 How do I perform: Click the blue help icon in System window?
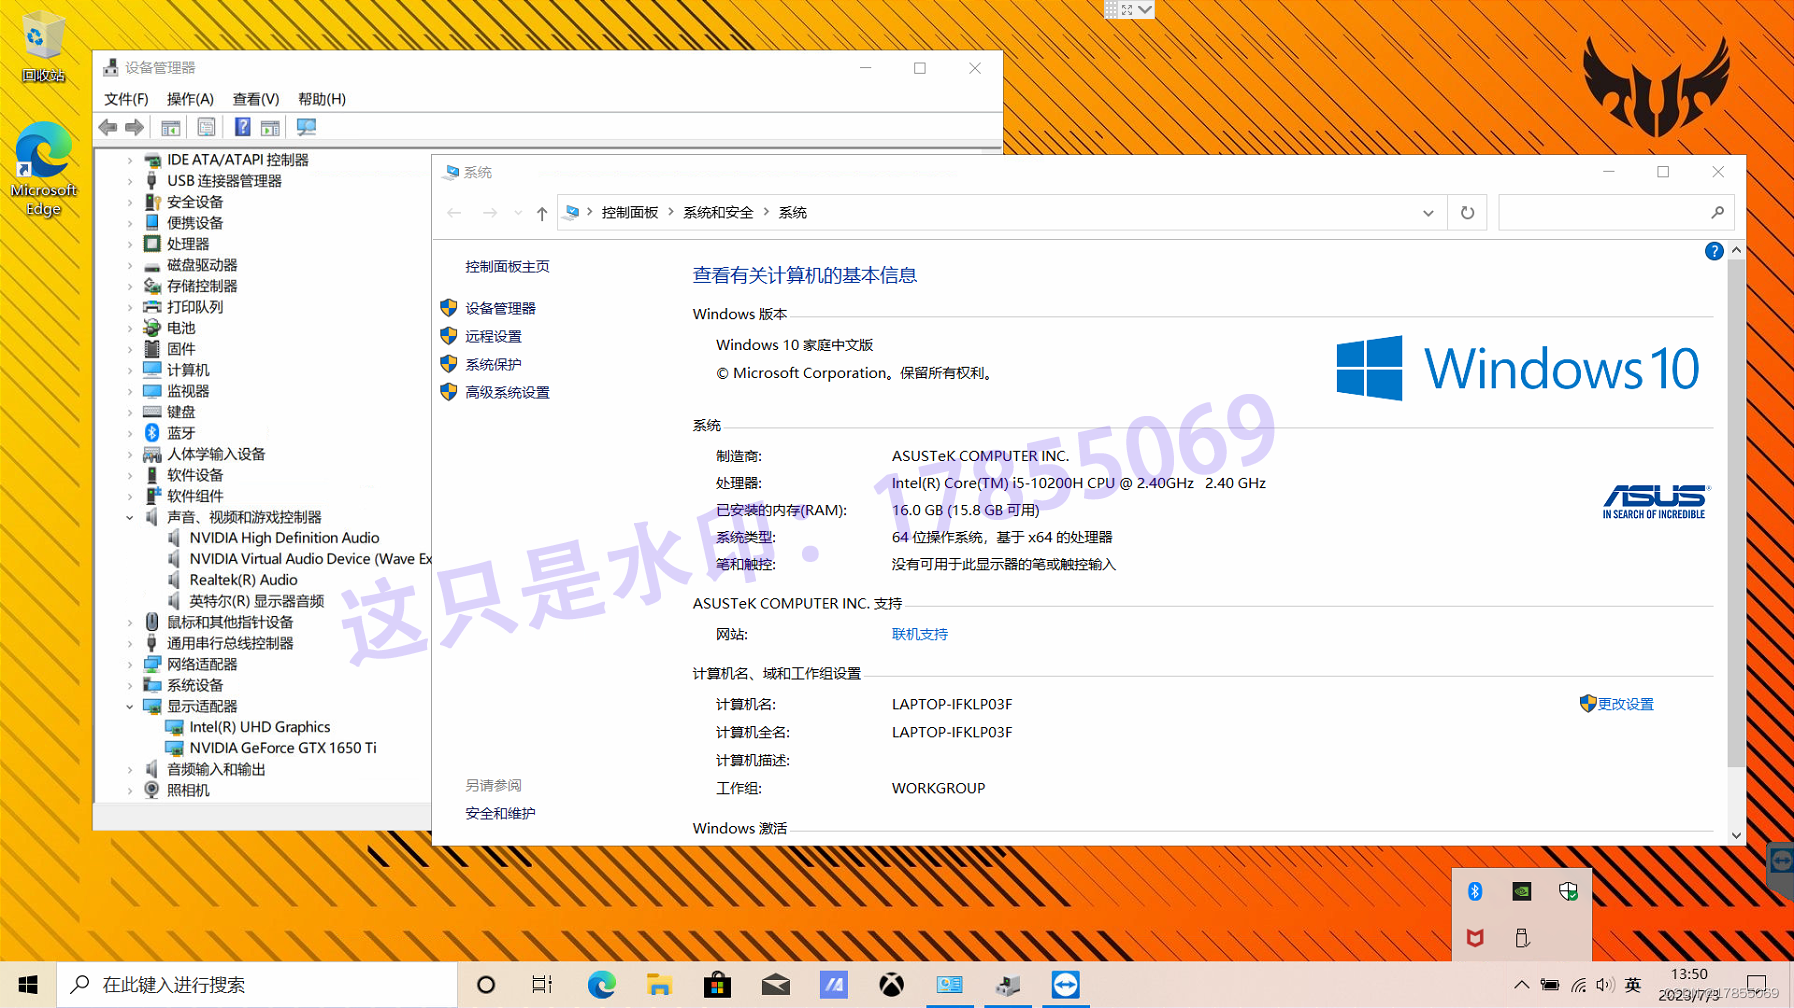(x=1714, y=251)
